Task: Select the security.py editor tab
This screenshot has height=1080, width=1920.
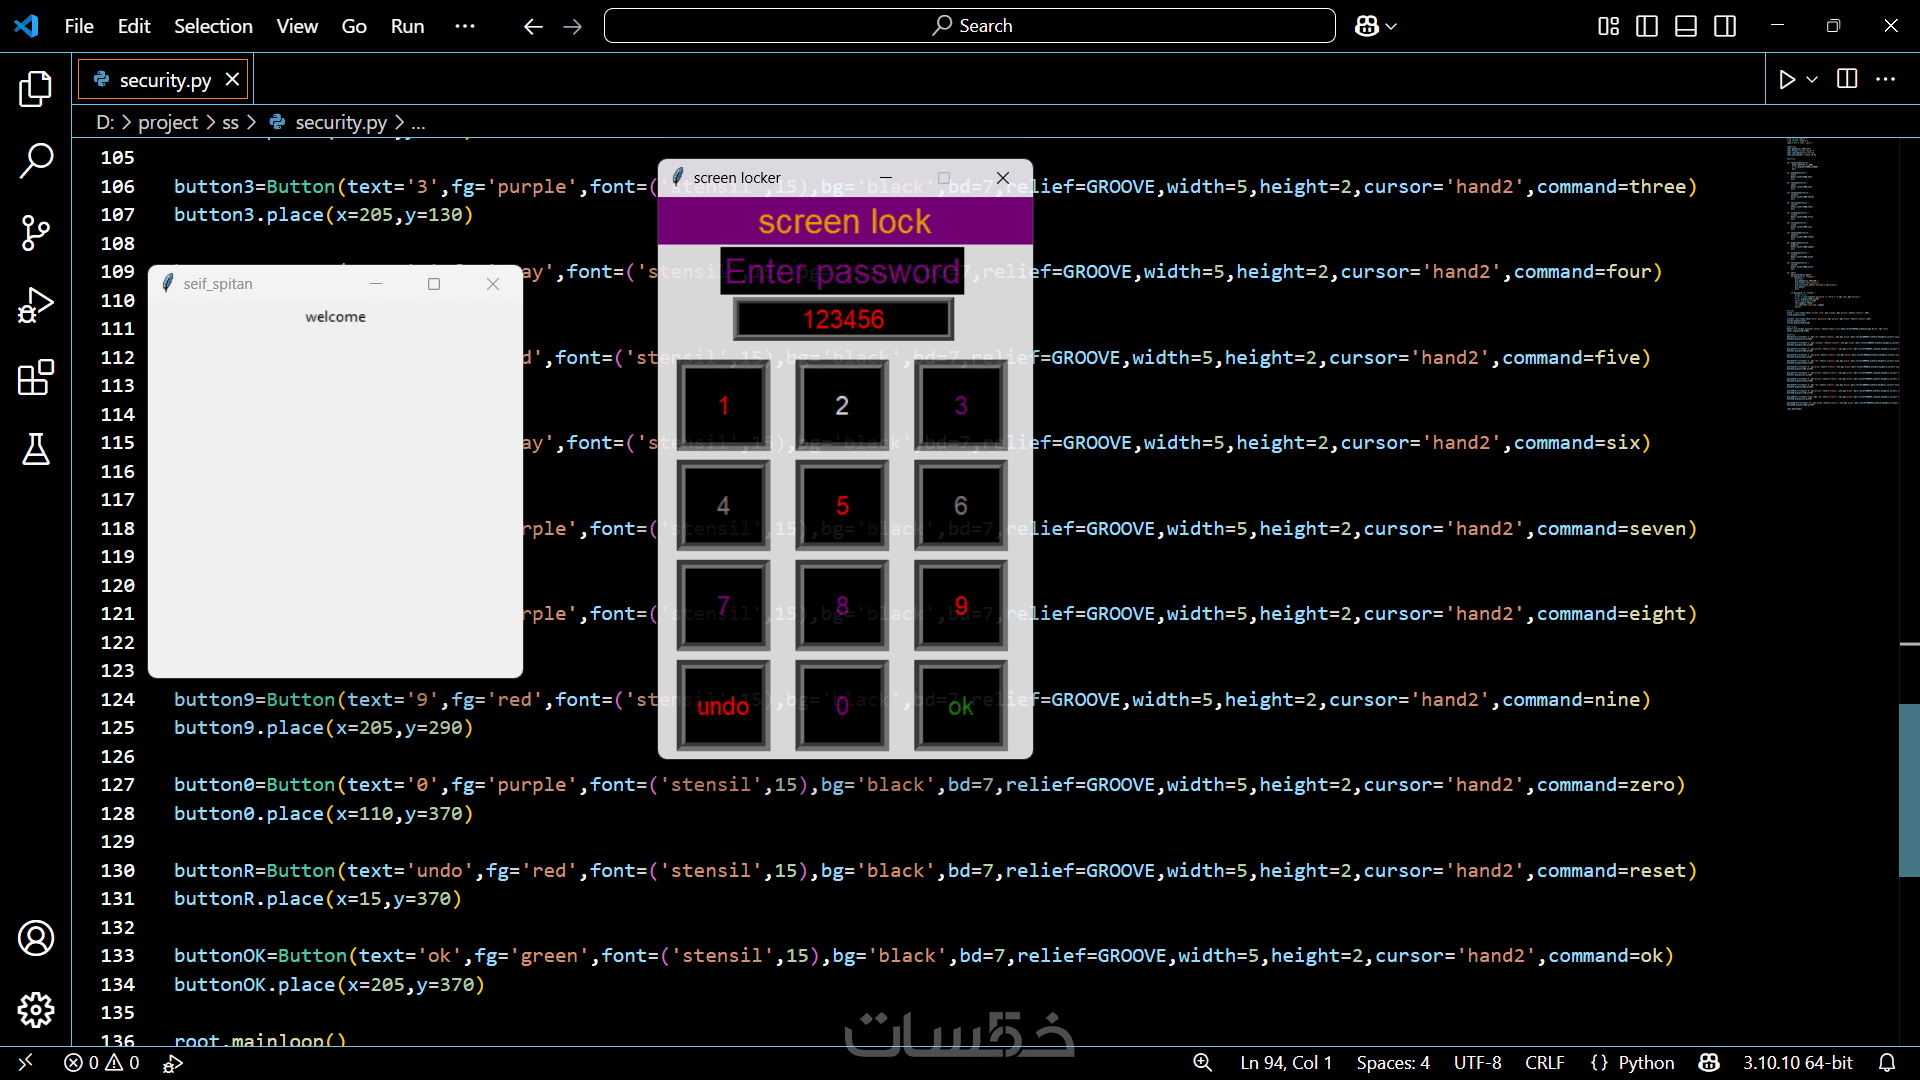Action: coord(164,80)
